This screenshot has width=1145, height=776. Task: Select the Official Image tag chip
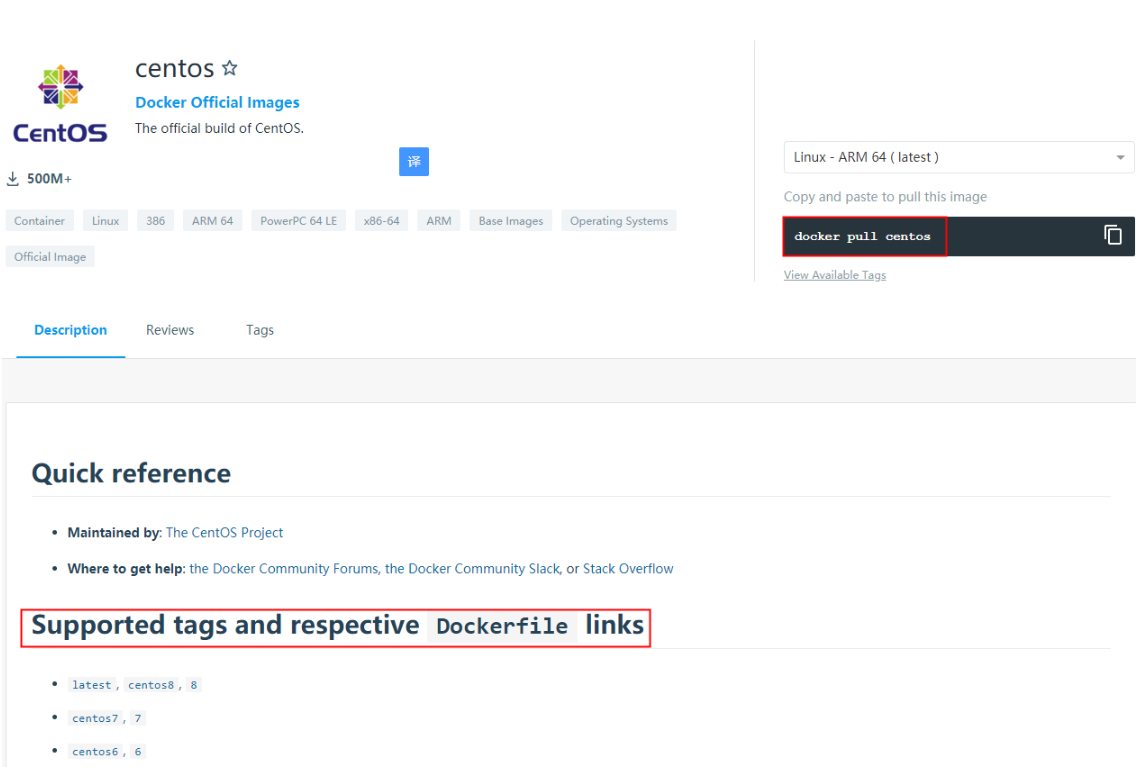tap(50, 257)
